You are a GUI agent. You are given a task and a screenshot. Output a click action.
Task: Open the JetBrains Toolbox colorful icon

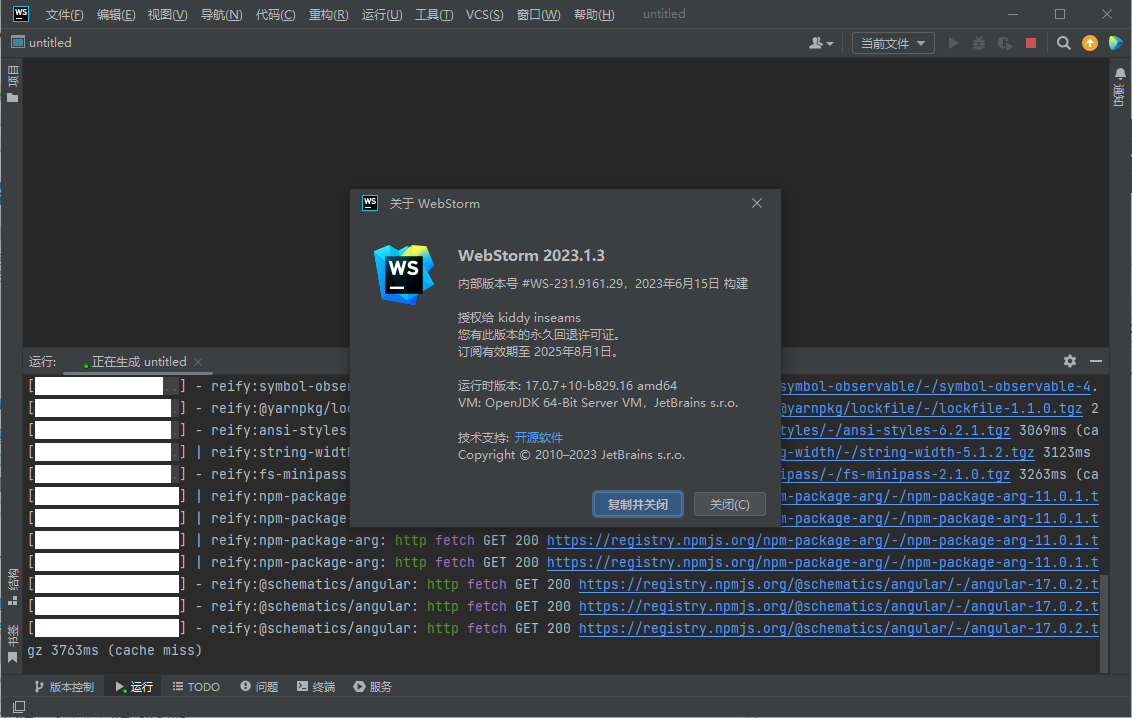[x=1115, y=43]
